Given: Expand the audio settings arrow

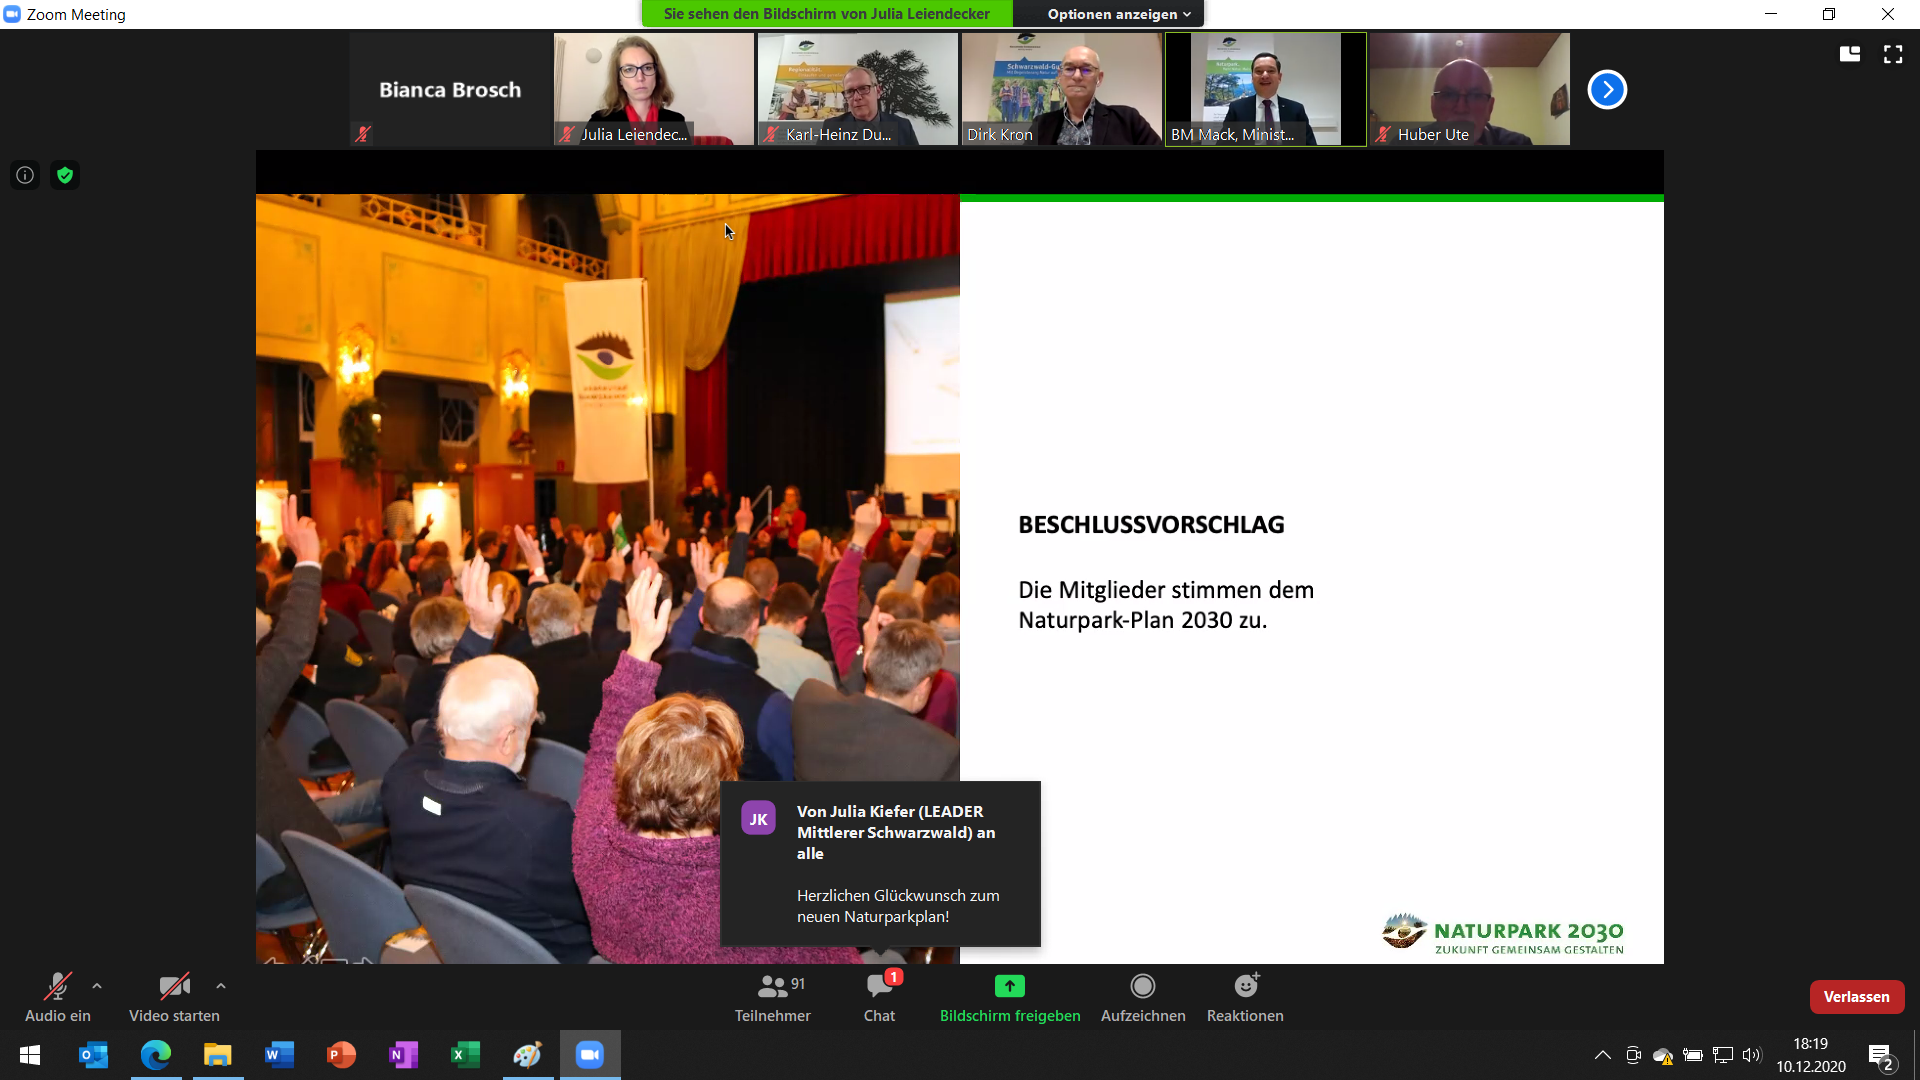Looking at the screenshot, I should pos(97,986).
